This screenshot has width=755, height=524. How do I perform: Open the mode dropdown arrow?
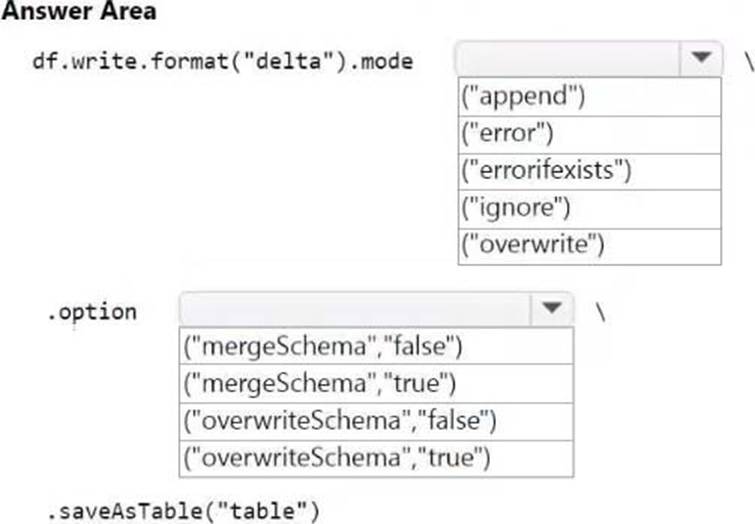702,58
